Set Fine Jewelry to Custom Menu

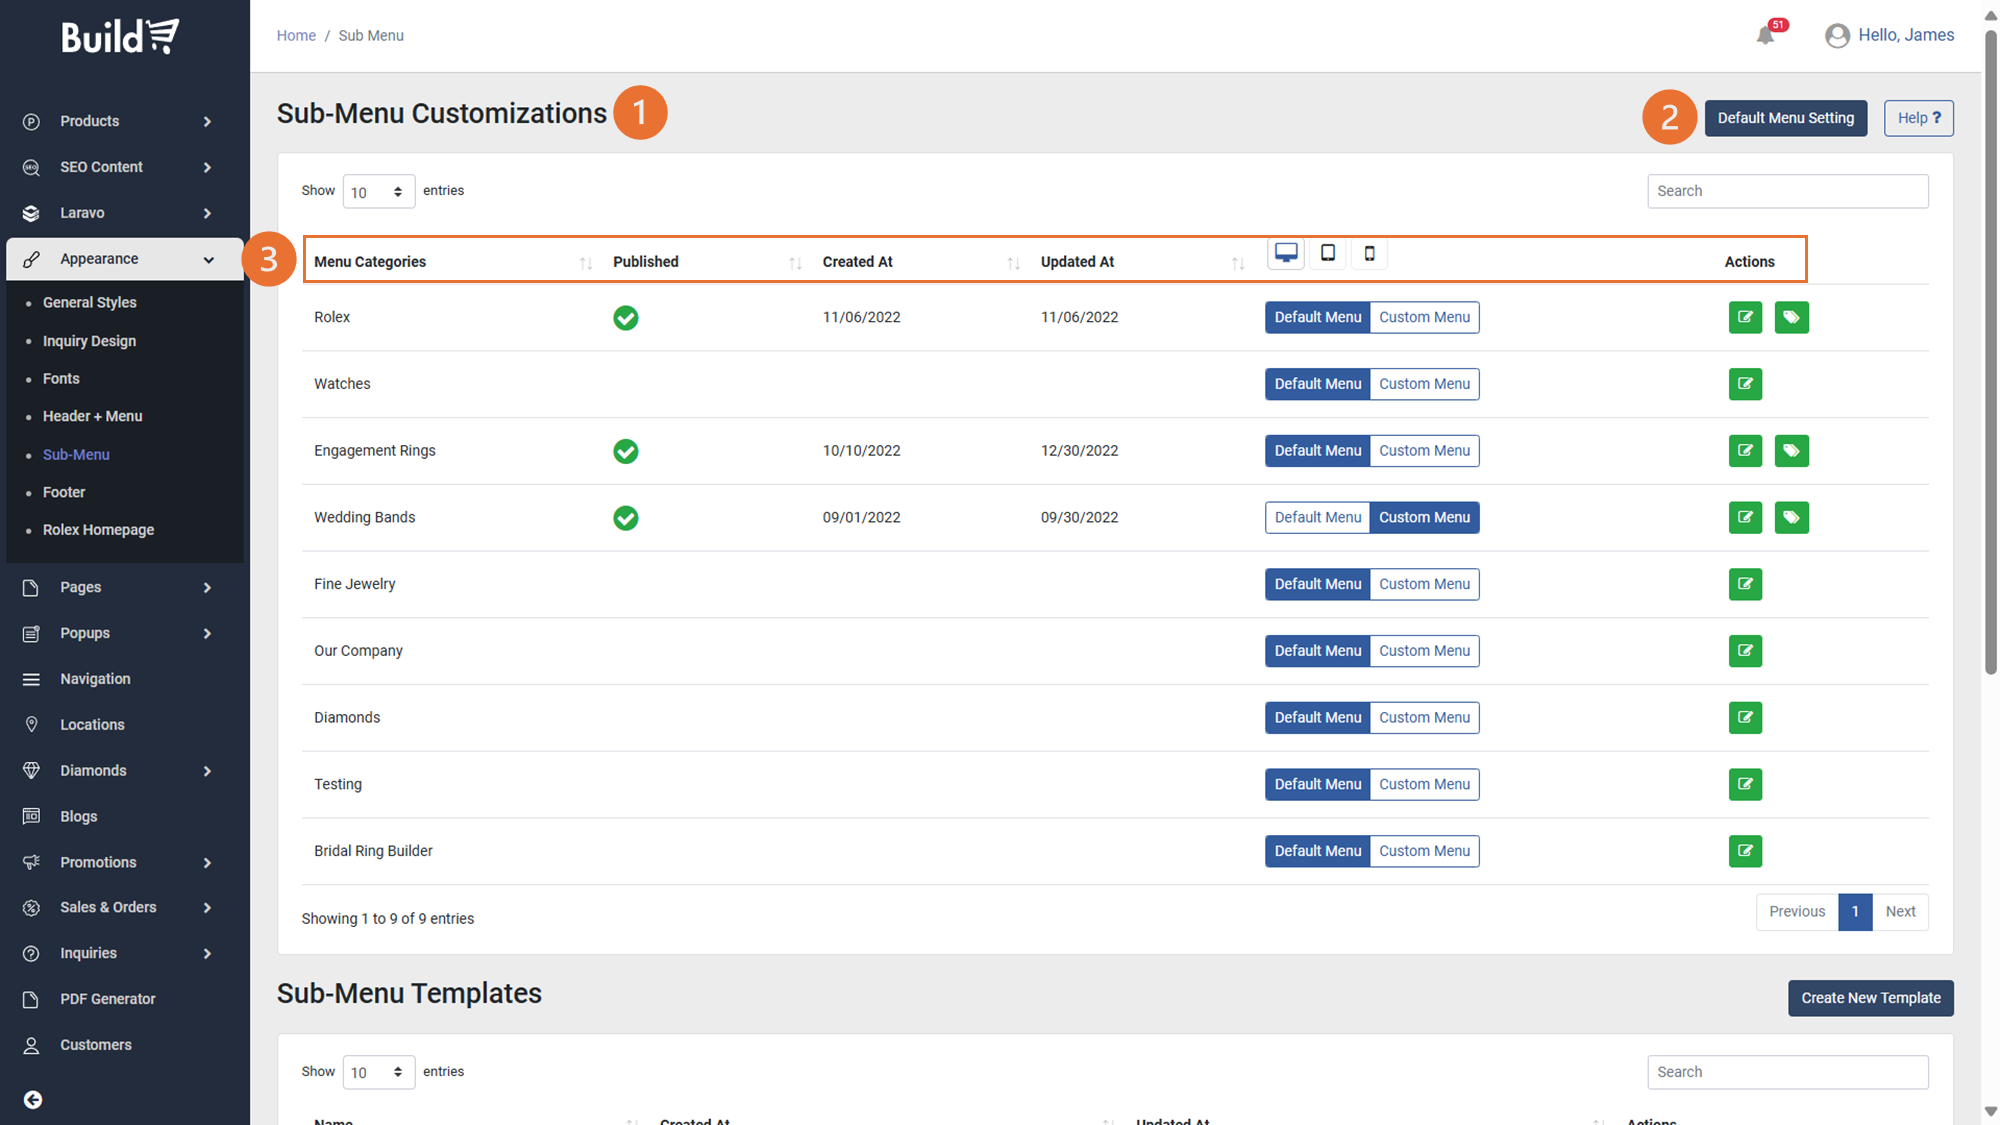click(x=1424, y=584)
